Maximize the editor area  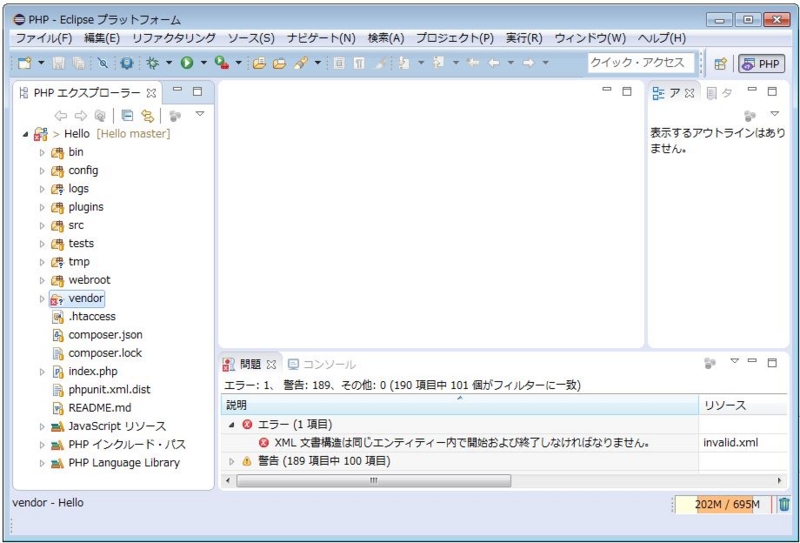click(627, 92)
